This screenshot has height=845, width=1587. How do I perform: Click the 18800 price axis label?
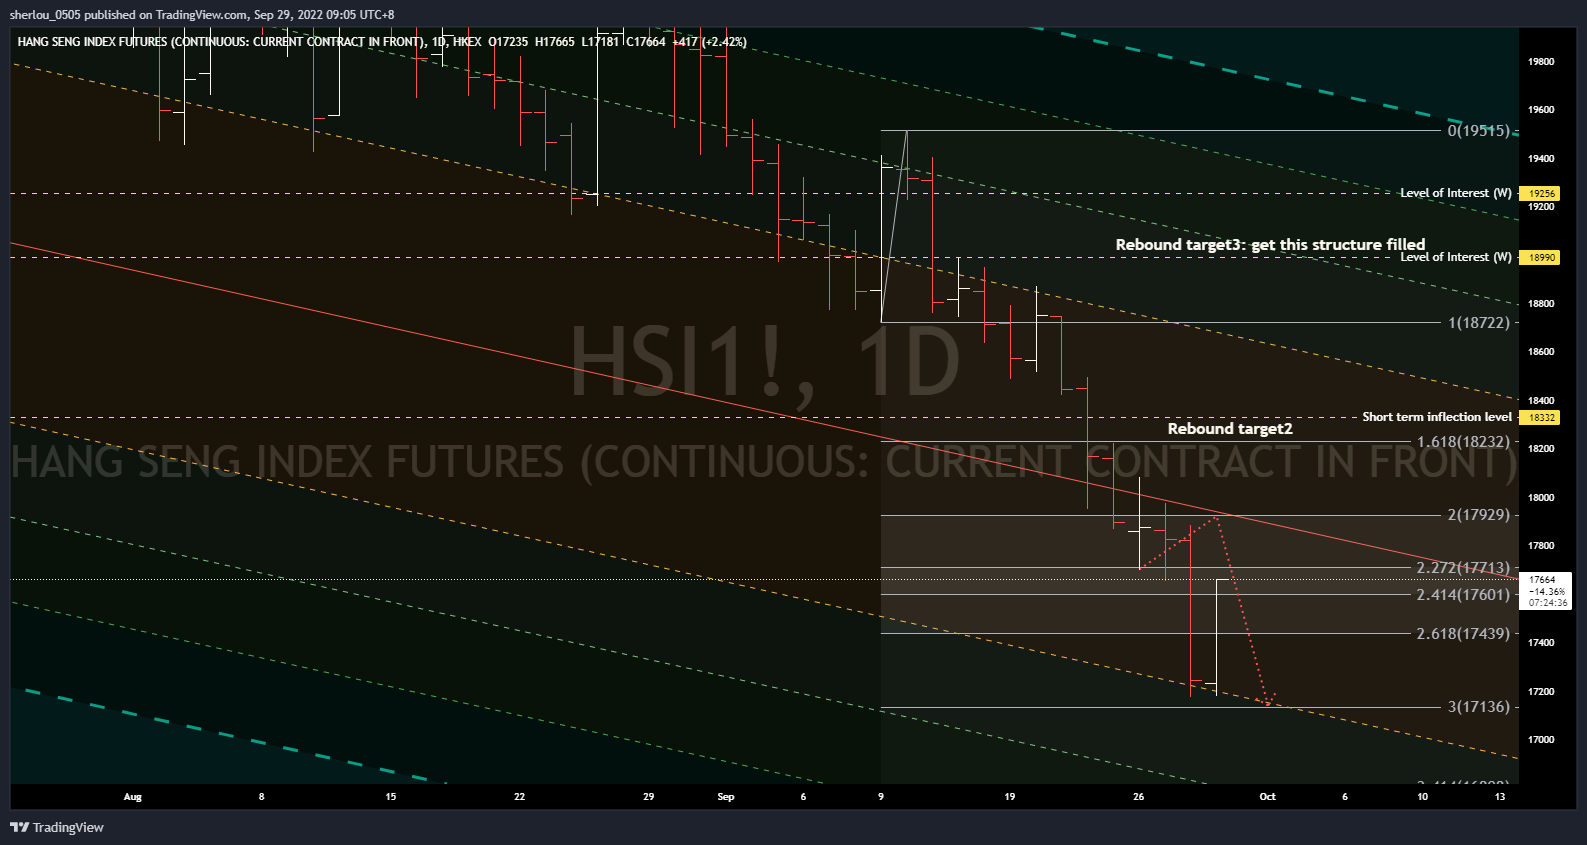[1541, 304]
